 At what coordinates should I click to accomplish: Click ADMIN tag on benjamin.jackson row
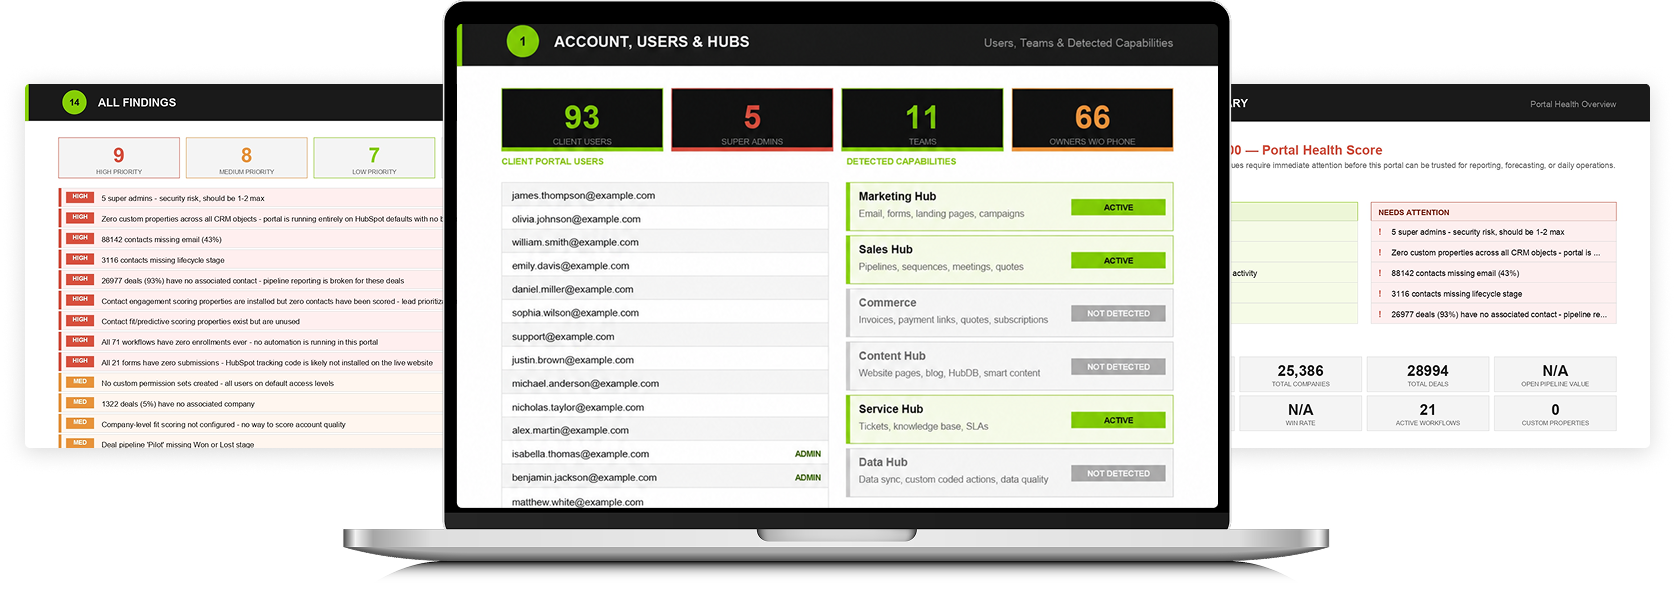tap(808, 477)
